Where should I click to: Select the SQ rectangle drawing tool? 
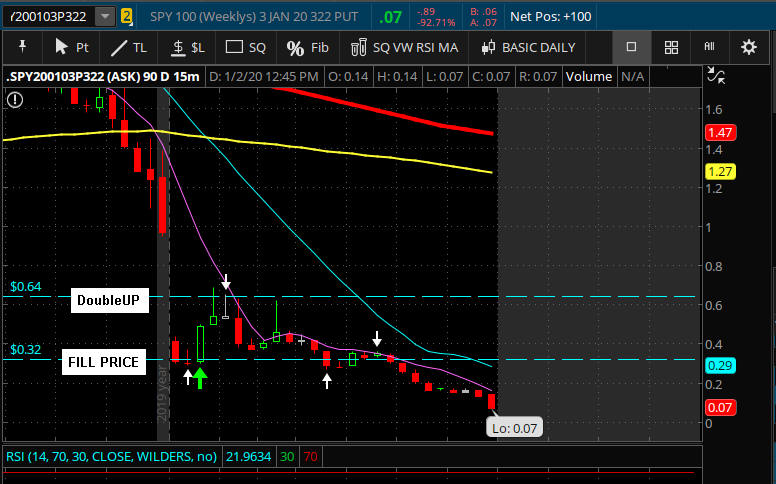coord(246,48)
